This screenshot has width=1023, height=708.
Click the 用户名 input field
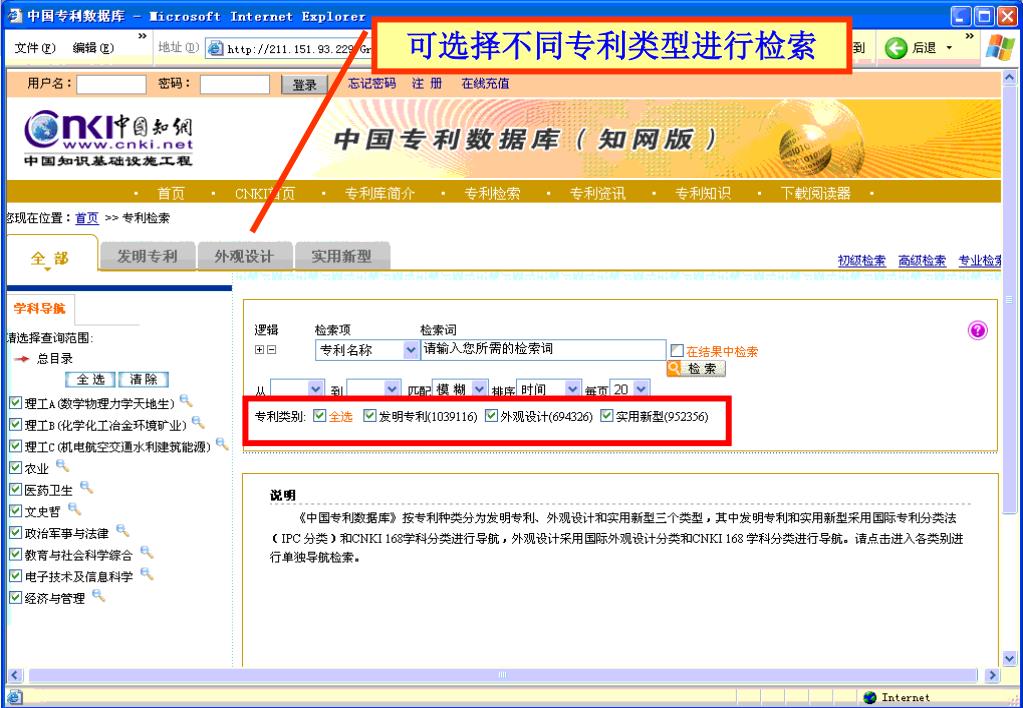tap(112, 85)
